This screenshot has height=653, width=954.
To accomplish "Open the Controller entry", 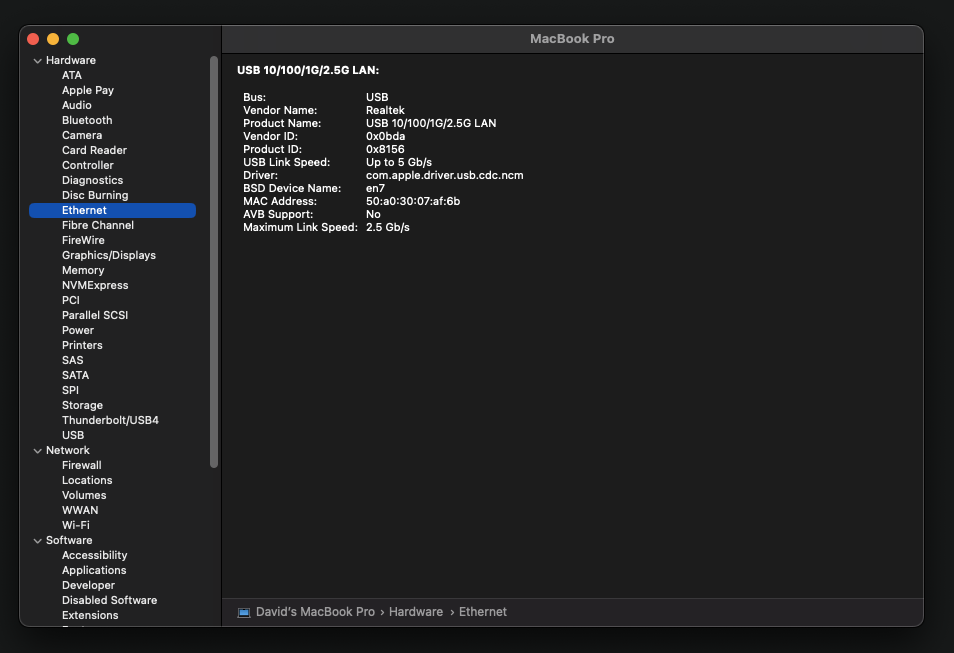I will pos(88,166).
